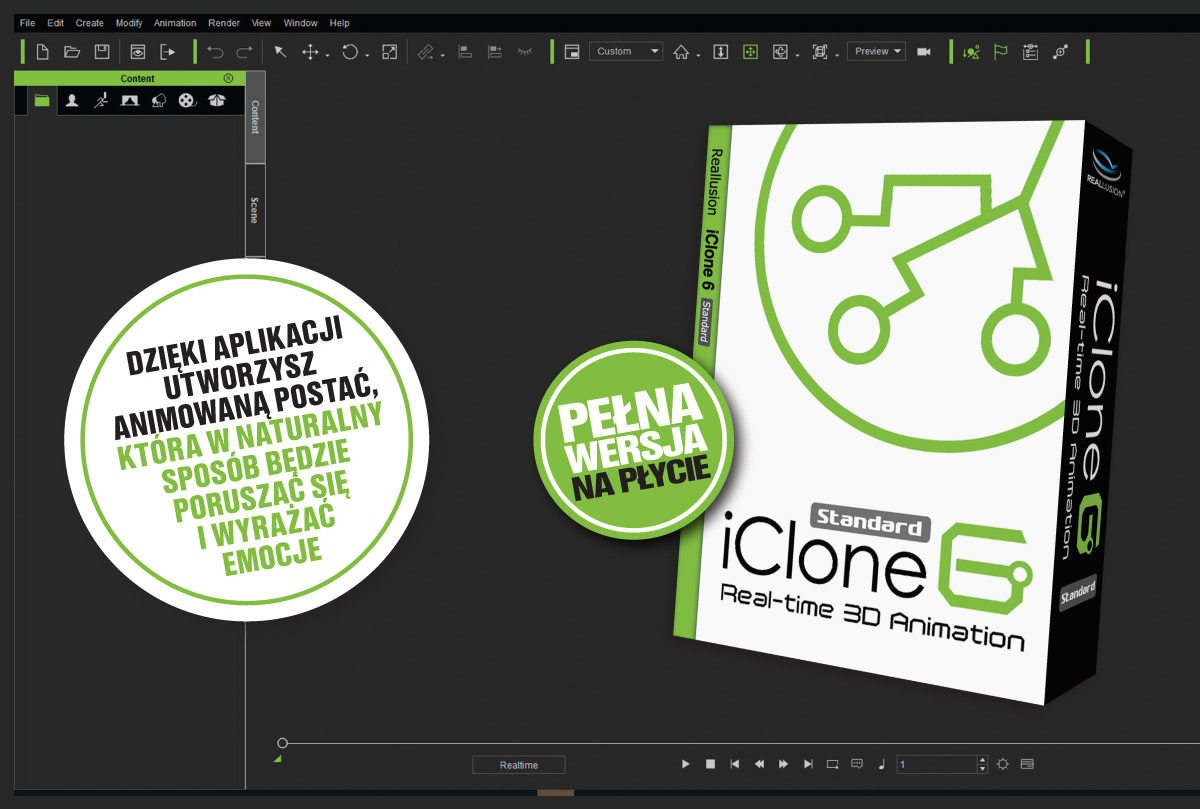Toggle the green flag icon in the toolbar
The height and width of the screenshot is (809, 1200).
(1000, 52)
